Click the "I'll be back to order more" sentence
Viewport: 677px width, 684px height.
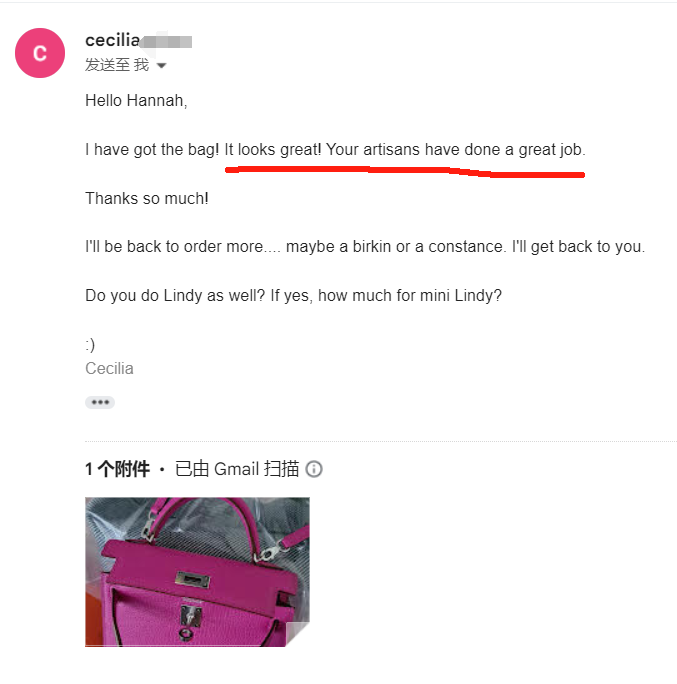174,247
